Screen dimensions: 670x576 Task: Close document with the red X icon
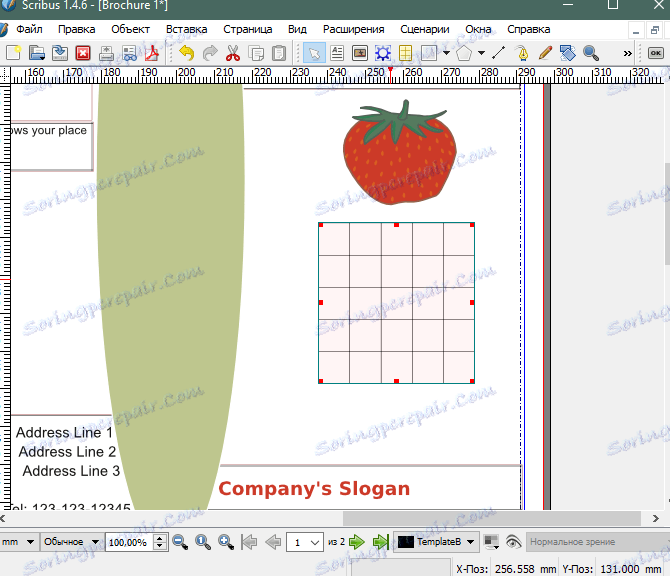coord(83,53)
